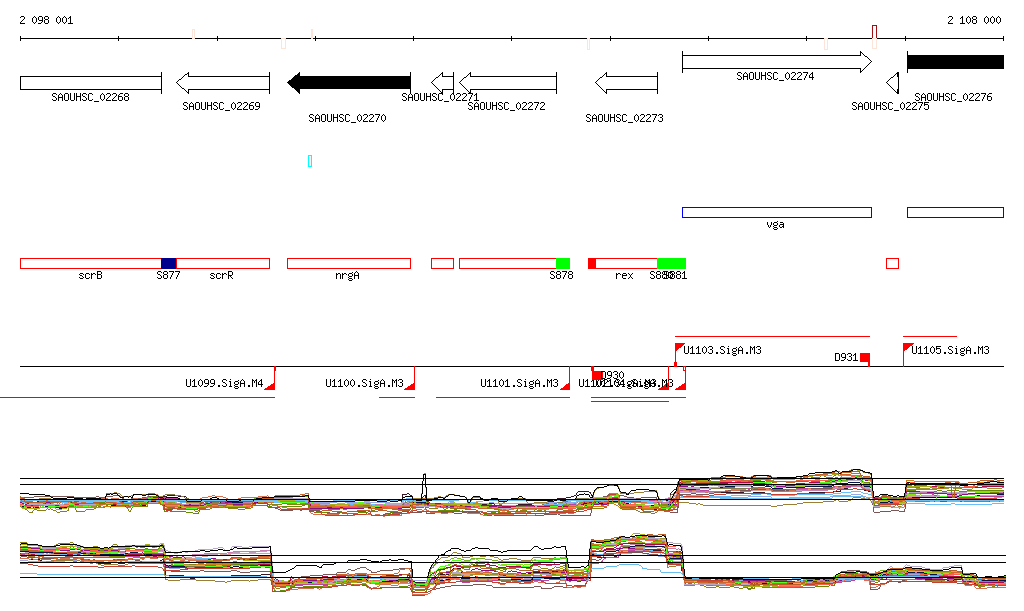The height and width of the screenshot is (611, 1024).
Task: Click the tall red marker on ruler
Action: pos(874,33)
